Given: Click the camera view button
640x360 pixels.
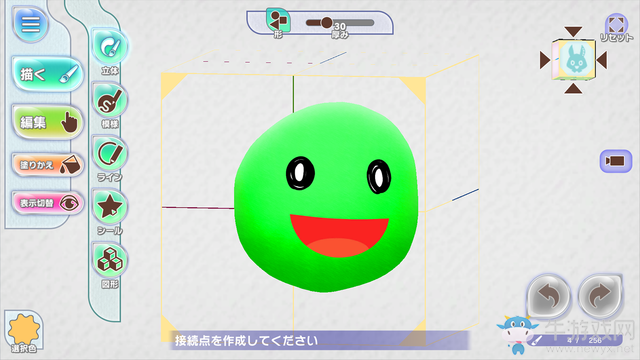Looking at the screenshot, I should point(616,161).
